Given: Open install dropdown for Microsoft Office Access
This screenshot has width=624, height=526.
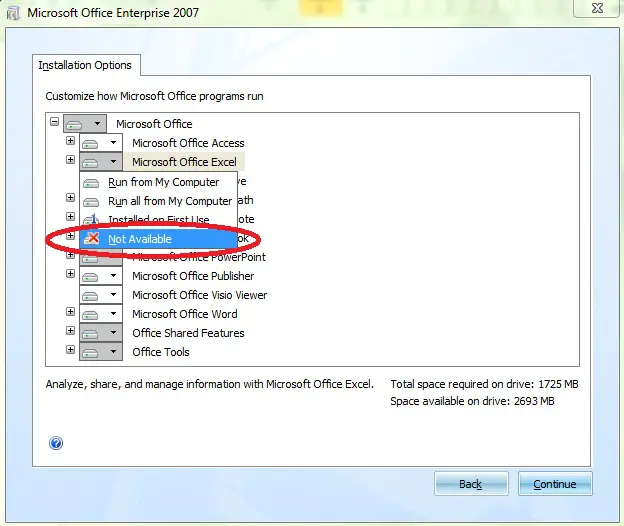Looking at the screenshot, I should coord(101,143).
